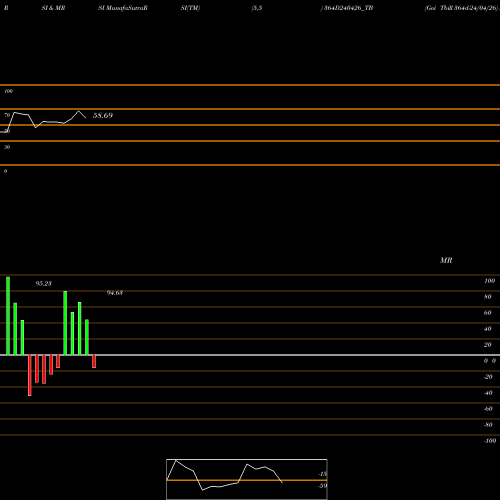Click the 364D240426_TB symbol text
This screenshot has width=500, height=500.
tap(348, 8)
